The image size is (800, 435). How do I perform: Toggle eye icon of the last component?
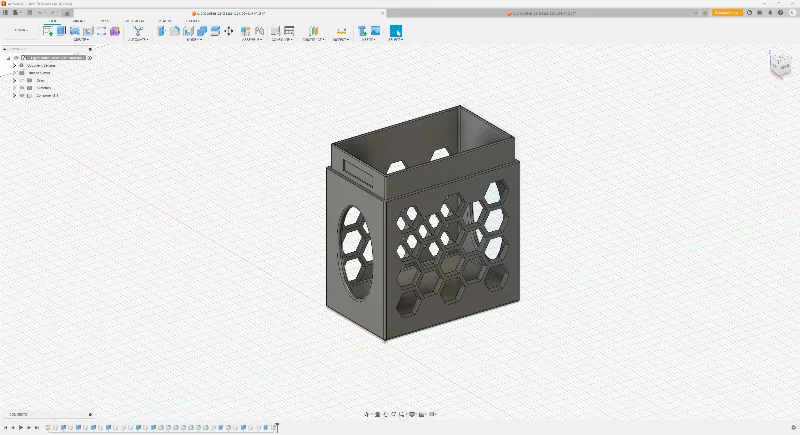click(x=22, y=95)
